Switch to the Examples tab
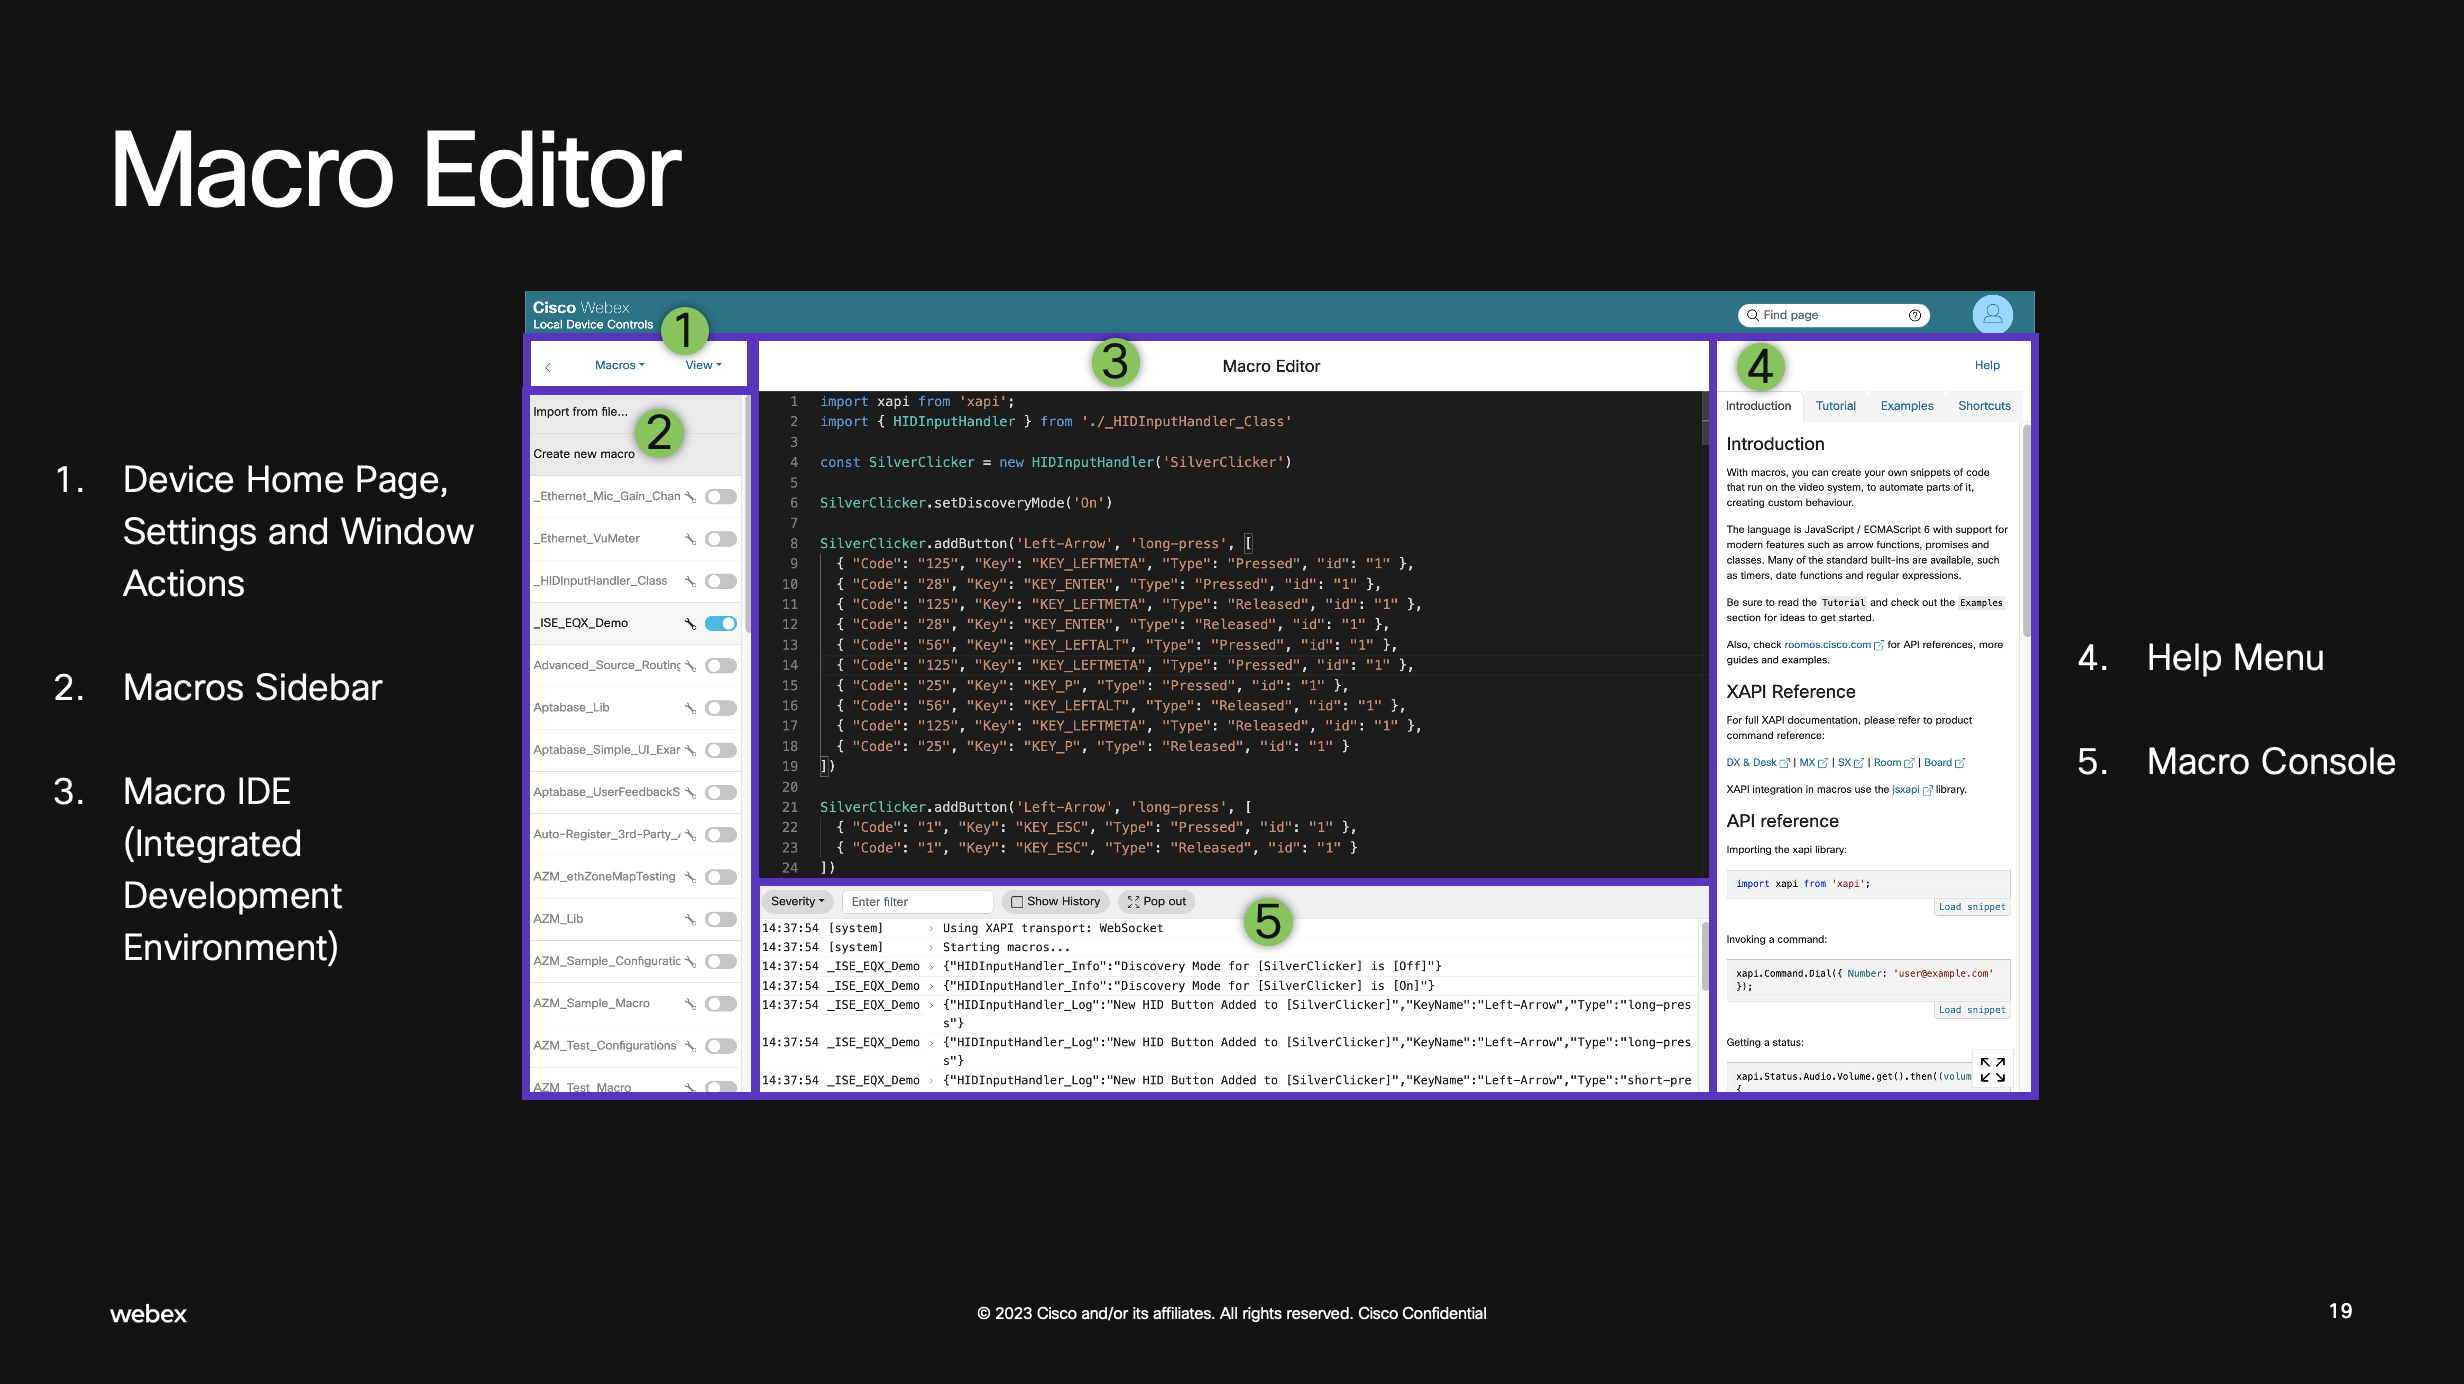The image size is (2464, 1384). point(1906,406)
